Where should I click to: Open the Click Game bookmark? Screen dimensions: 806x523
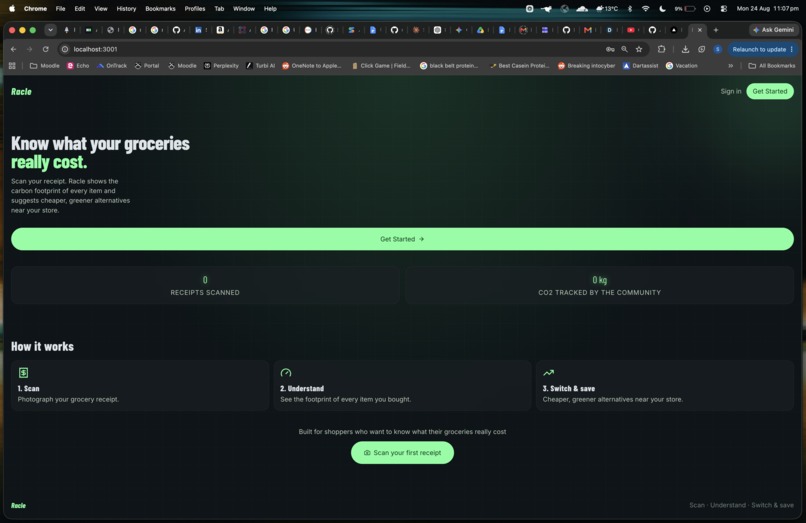(381, 66)
